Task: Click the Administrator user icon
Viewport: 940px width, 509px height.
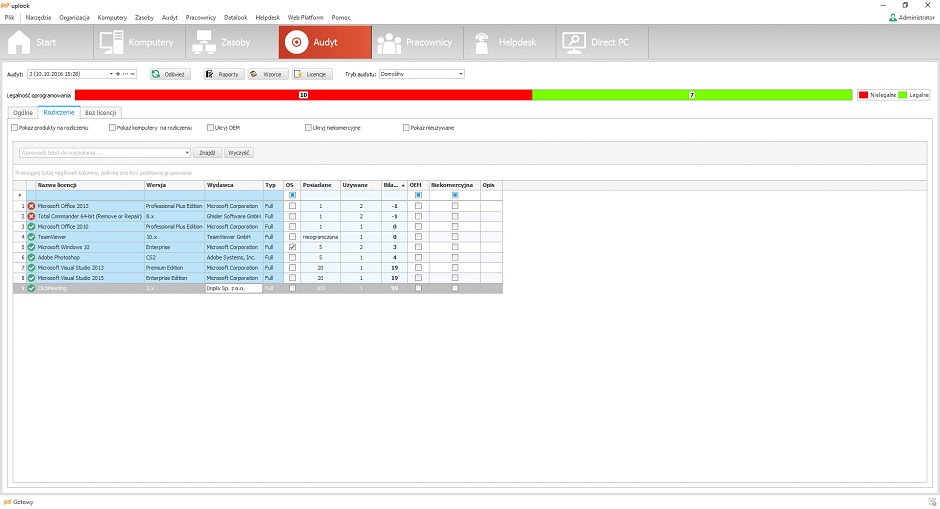Action: point(893,17)
